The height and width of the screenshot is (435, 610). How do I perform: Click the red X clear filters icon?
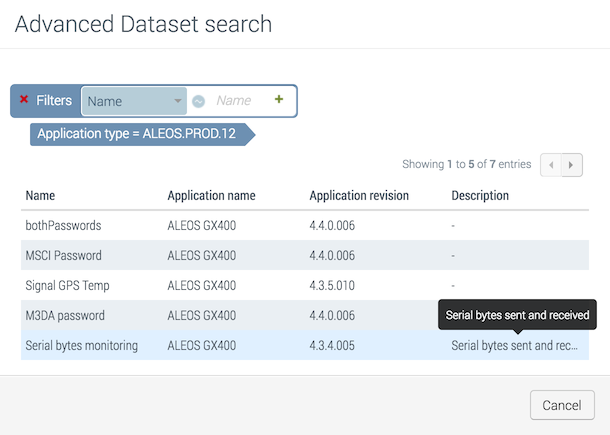[x=24, y=100]
